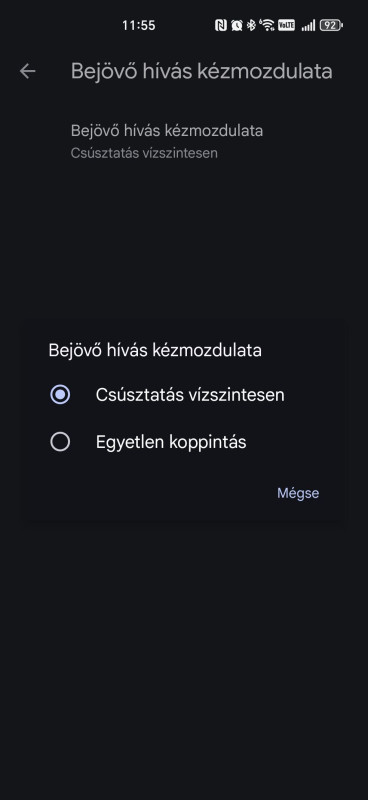Select the Csúsztatás vízszintesen radio button
Viewport: 368px width, 800px height.
pos(60,394)
